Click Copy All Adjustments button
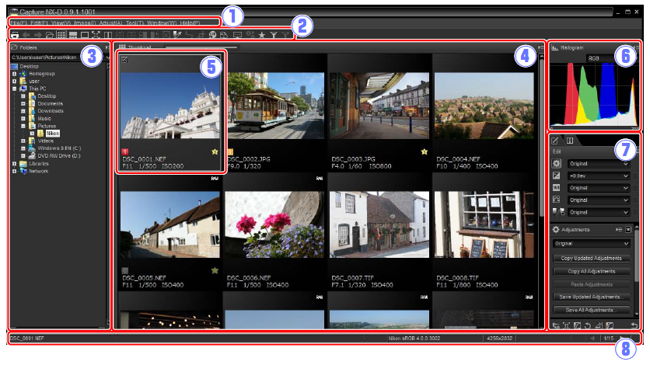650x365 pixels. coord(591,271)
